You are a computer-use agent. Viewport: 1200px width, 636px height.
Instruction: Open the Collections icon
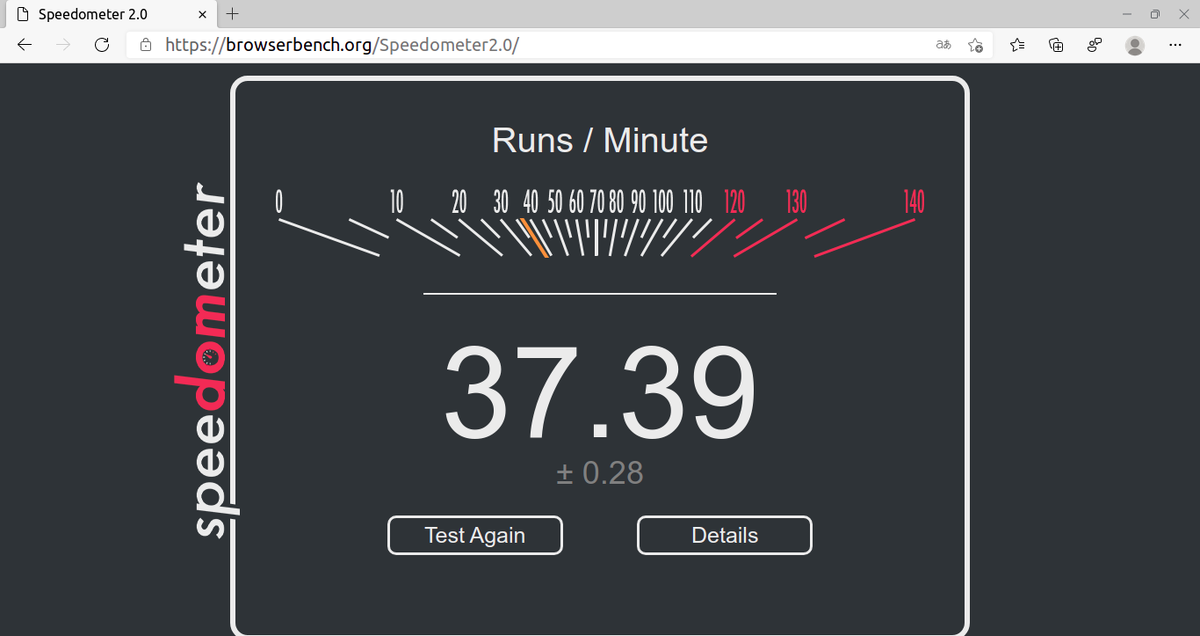point(1056,45)
